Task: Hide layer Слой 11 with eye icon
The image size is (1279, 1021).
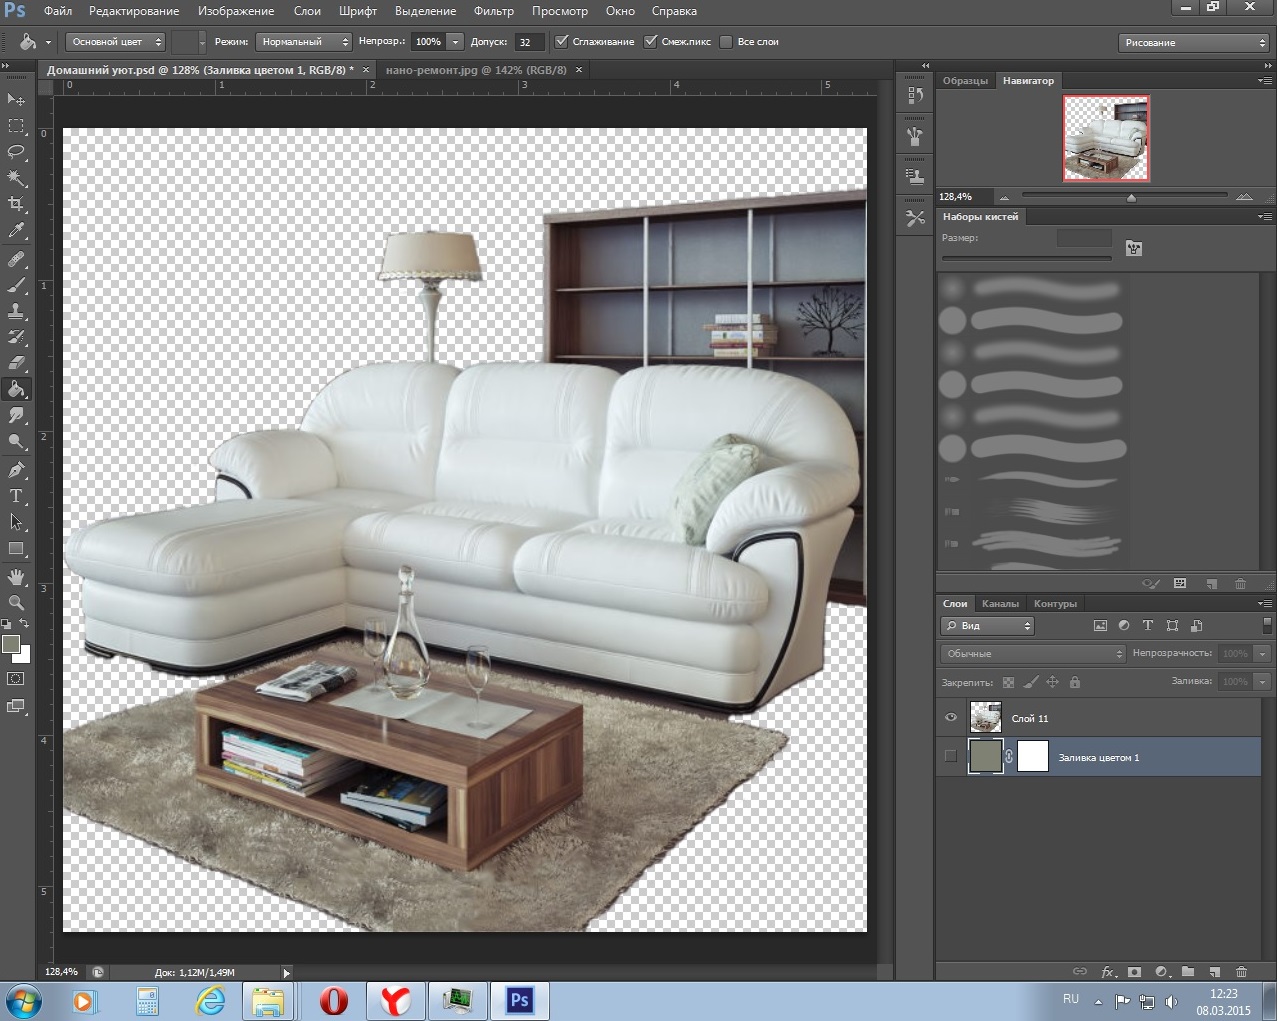Action: tap(951, 717)
